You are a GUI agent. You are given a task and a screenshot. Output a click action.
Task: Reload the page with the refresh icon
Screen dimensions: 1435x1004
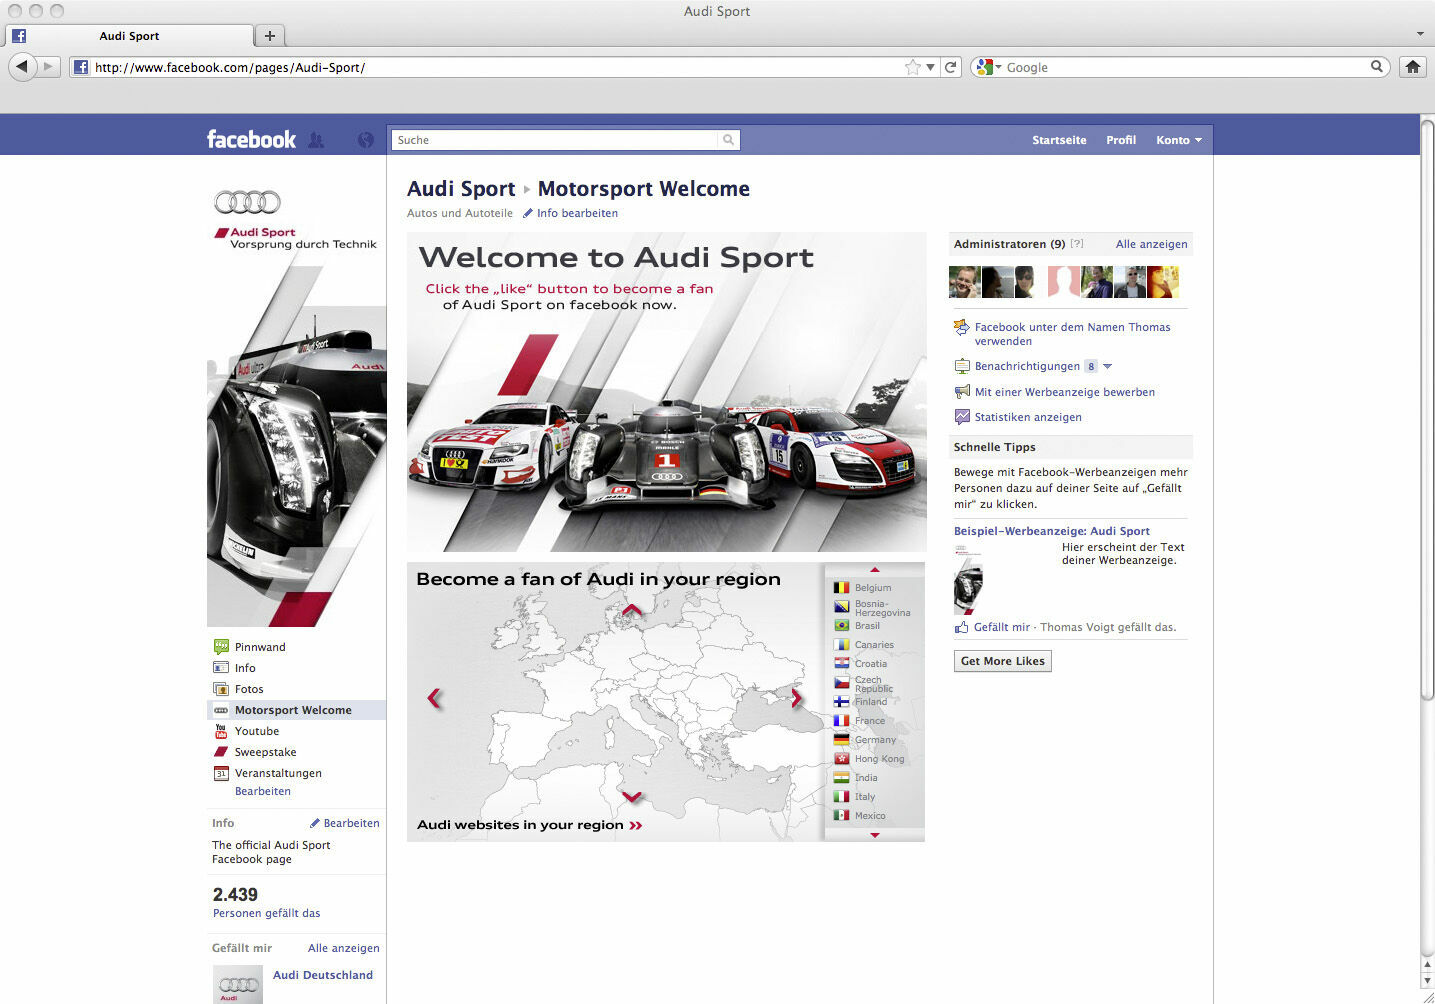coord(951,67)
